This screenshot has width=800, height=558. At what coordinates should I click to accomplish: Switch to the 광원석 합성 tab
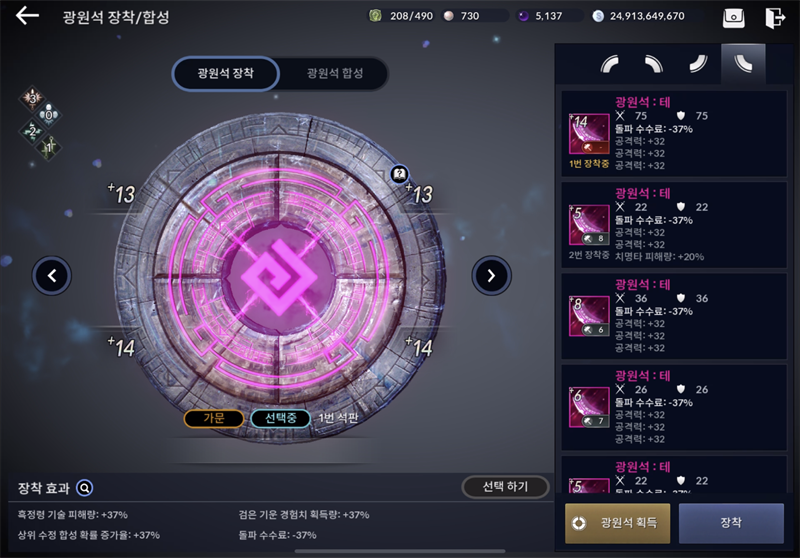(335, 73)
